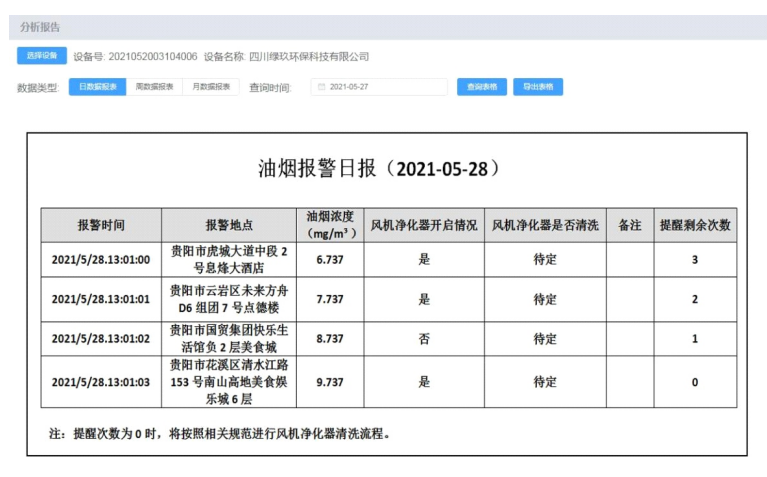Select the device number 2021052003104006
This screenshot has height=477, width=767.
point(152,57)
